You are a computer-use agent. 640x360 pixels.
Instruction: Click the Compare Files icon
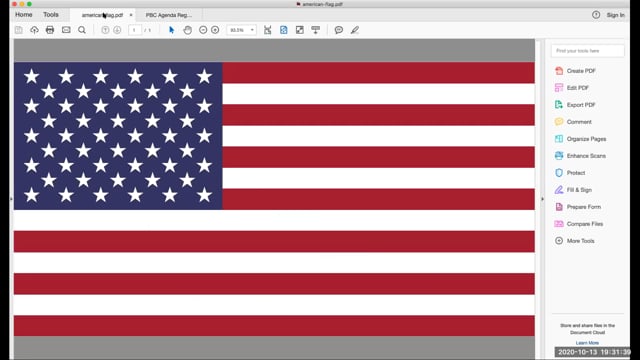click(559, 224)
